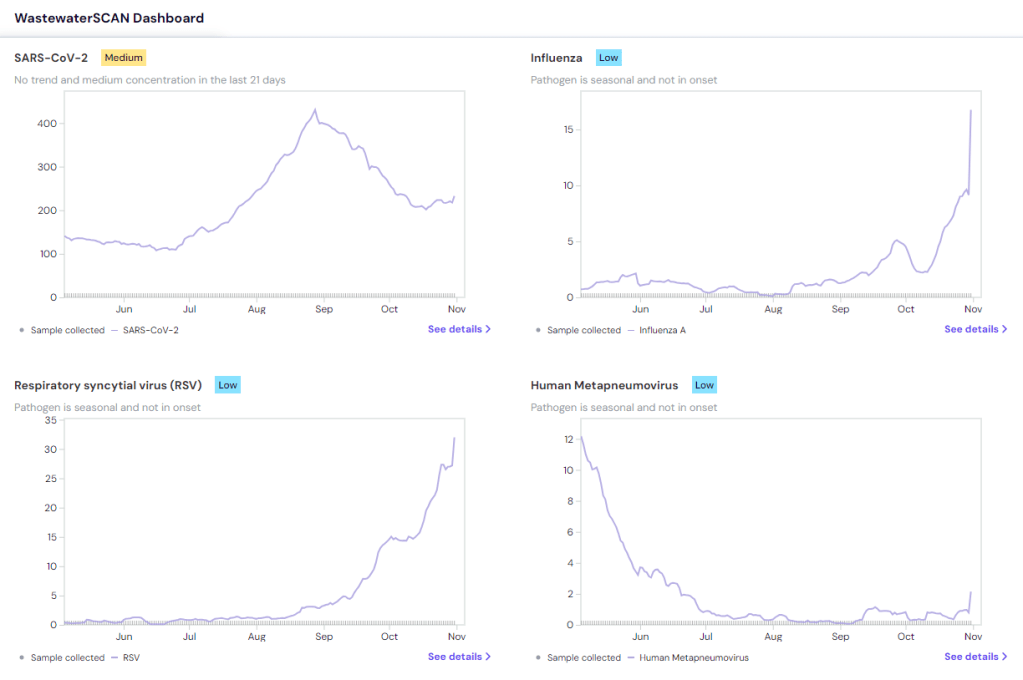Open See details for SARS-CoV-2 chart
The width and height of the screenshot is (1023, 680).
(455, 329)
